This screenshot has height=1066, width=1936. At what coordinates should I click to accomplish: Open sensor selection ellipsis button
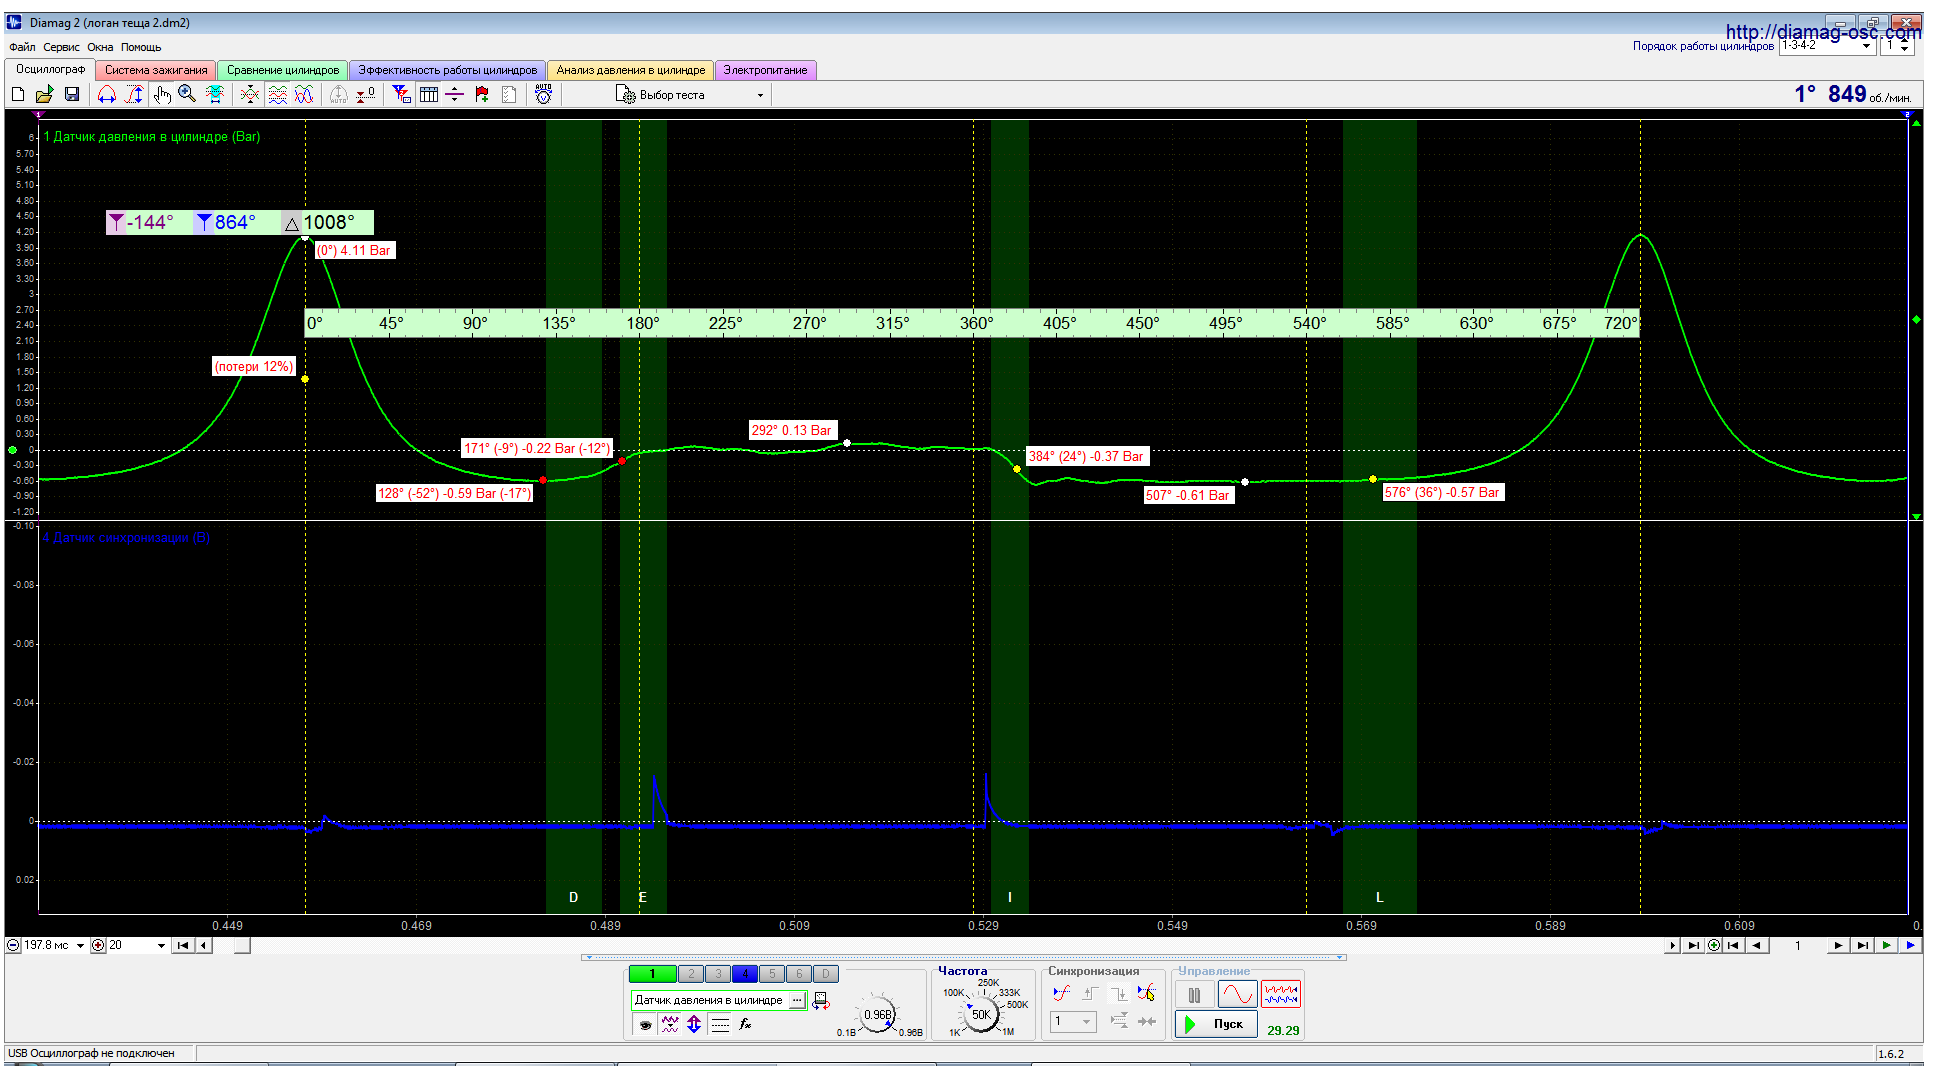pos(797,1000)
